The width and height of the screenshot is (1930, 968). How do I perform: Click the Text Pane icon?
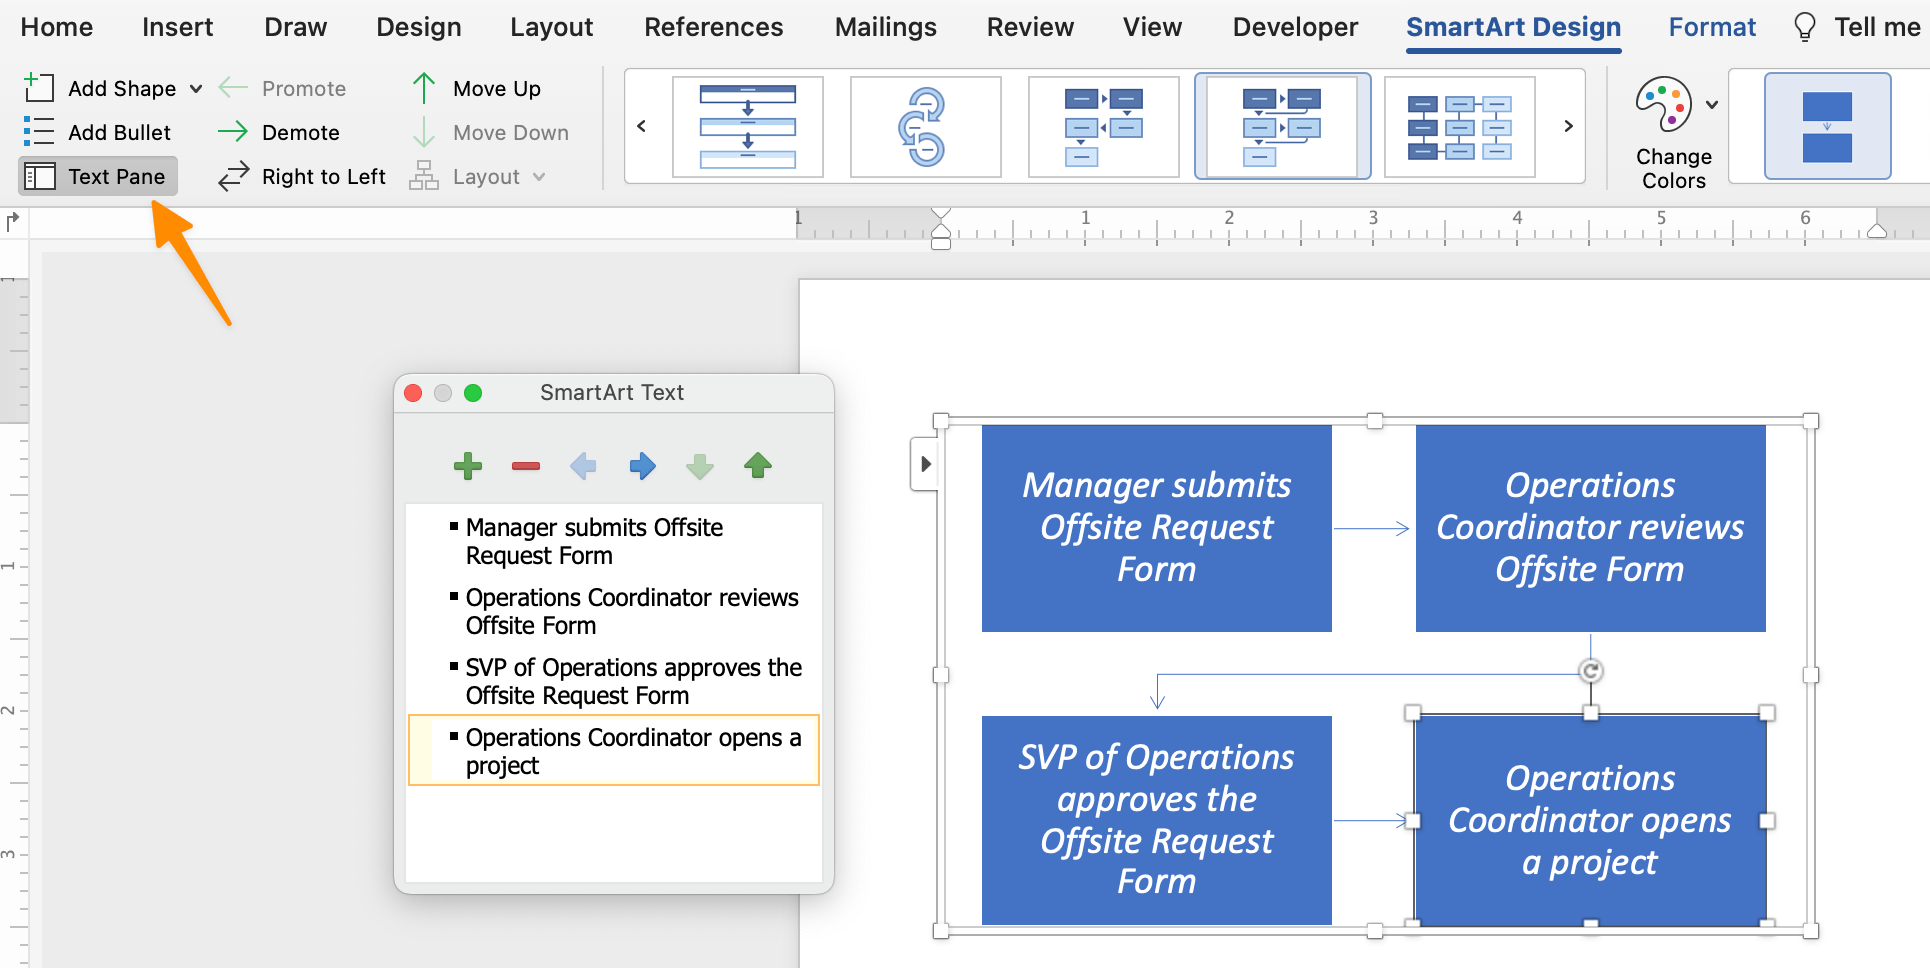(x=41, y=176)
